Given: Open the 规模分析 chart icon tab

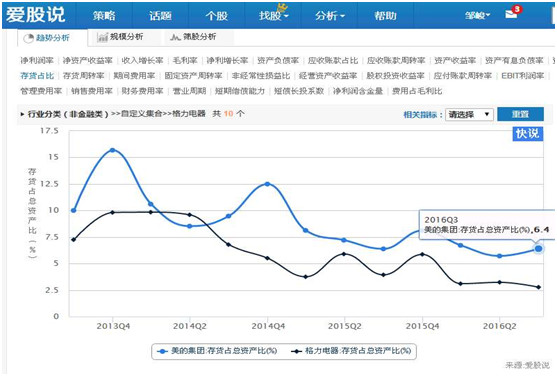Looking at the screenshot, I should [x=102, y=37].
